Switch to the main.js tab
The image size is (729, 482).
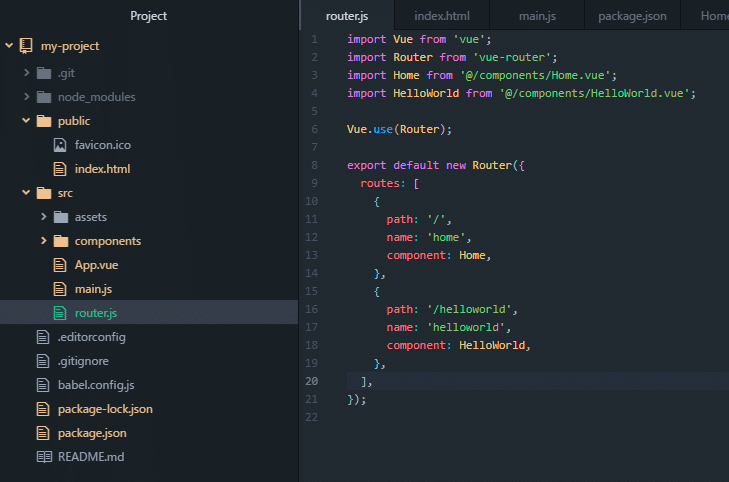tap(537, 16)
